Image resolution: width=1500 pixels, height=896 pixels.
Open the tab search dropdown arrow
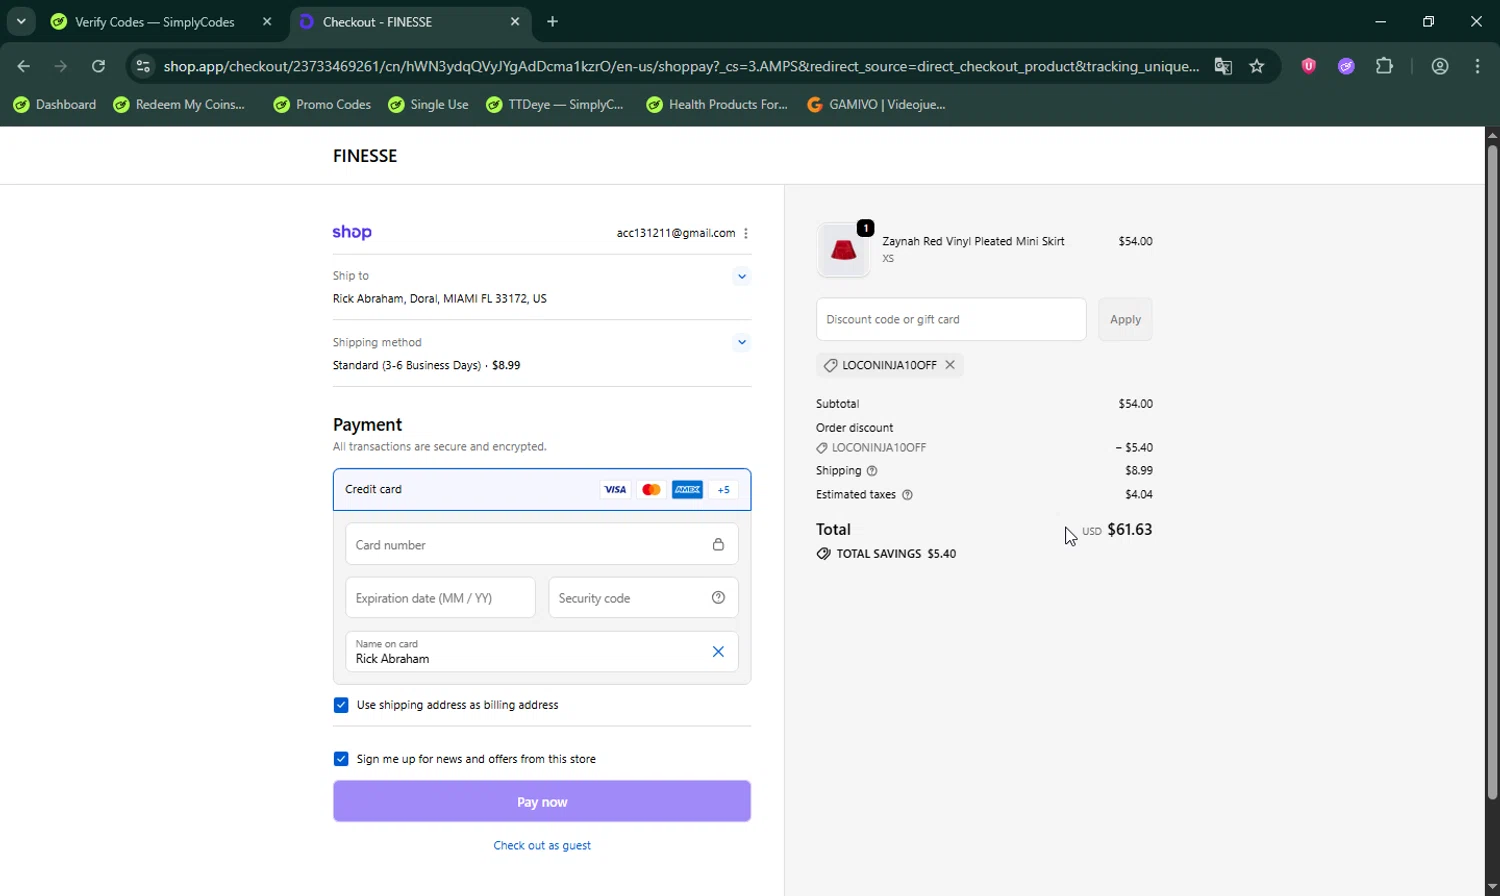tap(21, 21)
